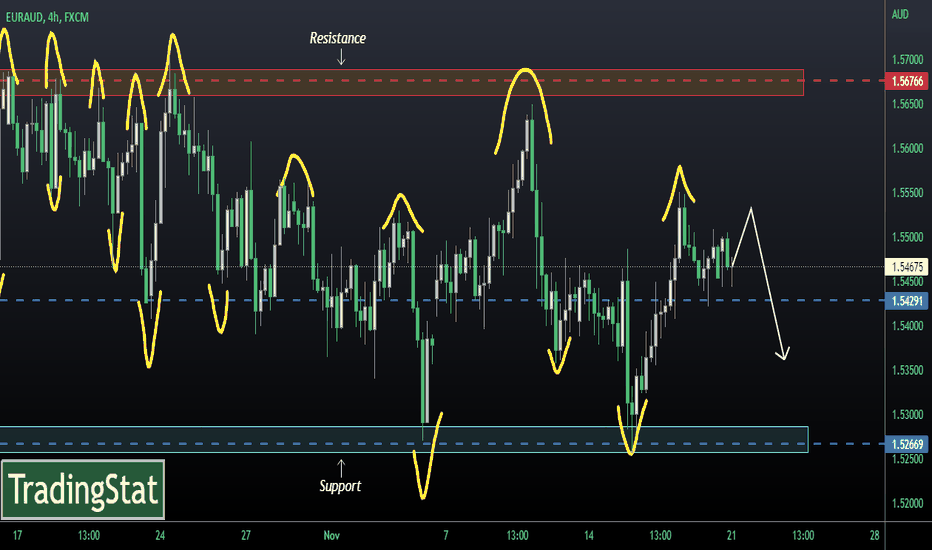Image resolution: width=932 pixels, height=550 pixels.
Task: Select the AUD currency label on price axis
Action: point(900,14)
